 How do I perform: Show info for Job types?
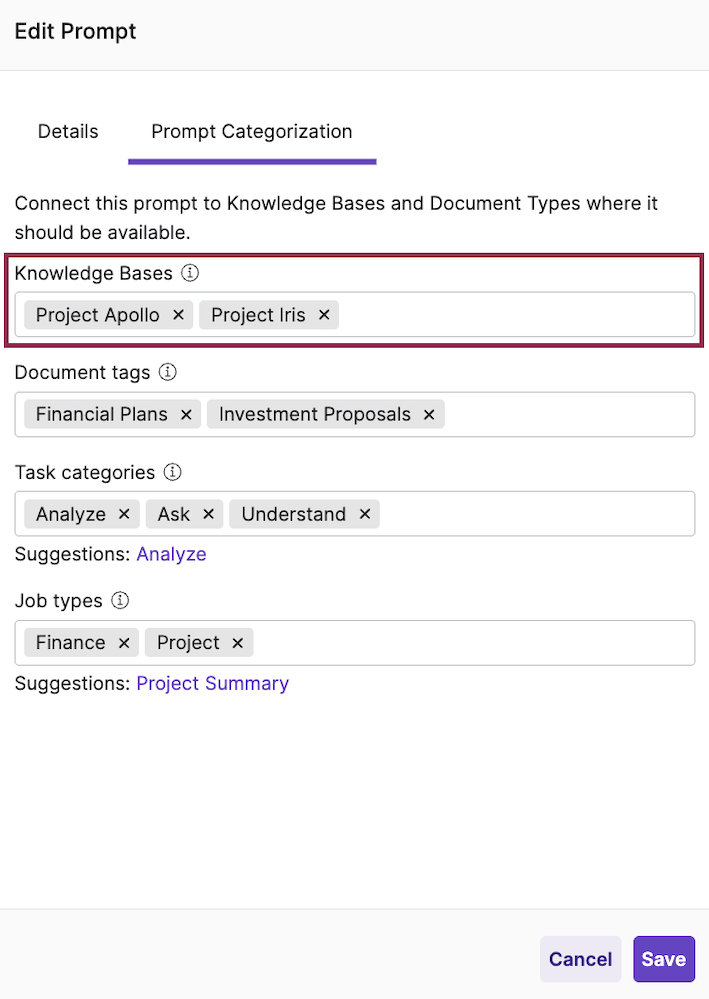point(120,601)
